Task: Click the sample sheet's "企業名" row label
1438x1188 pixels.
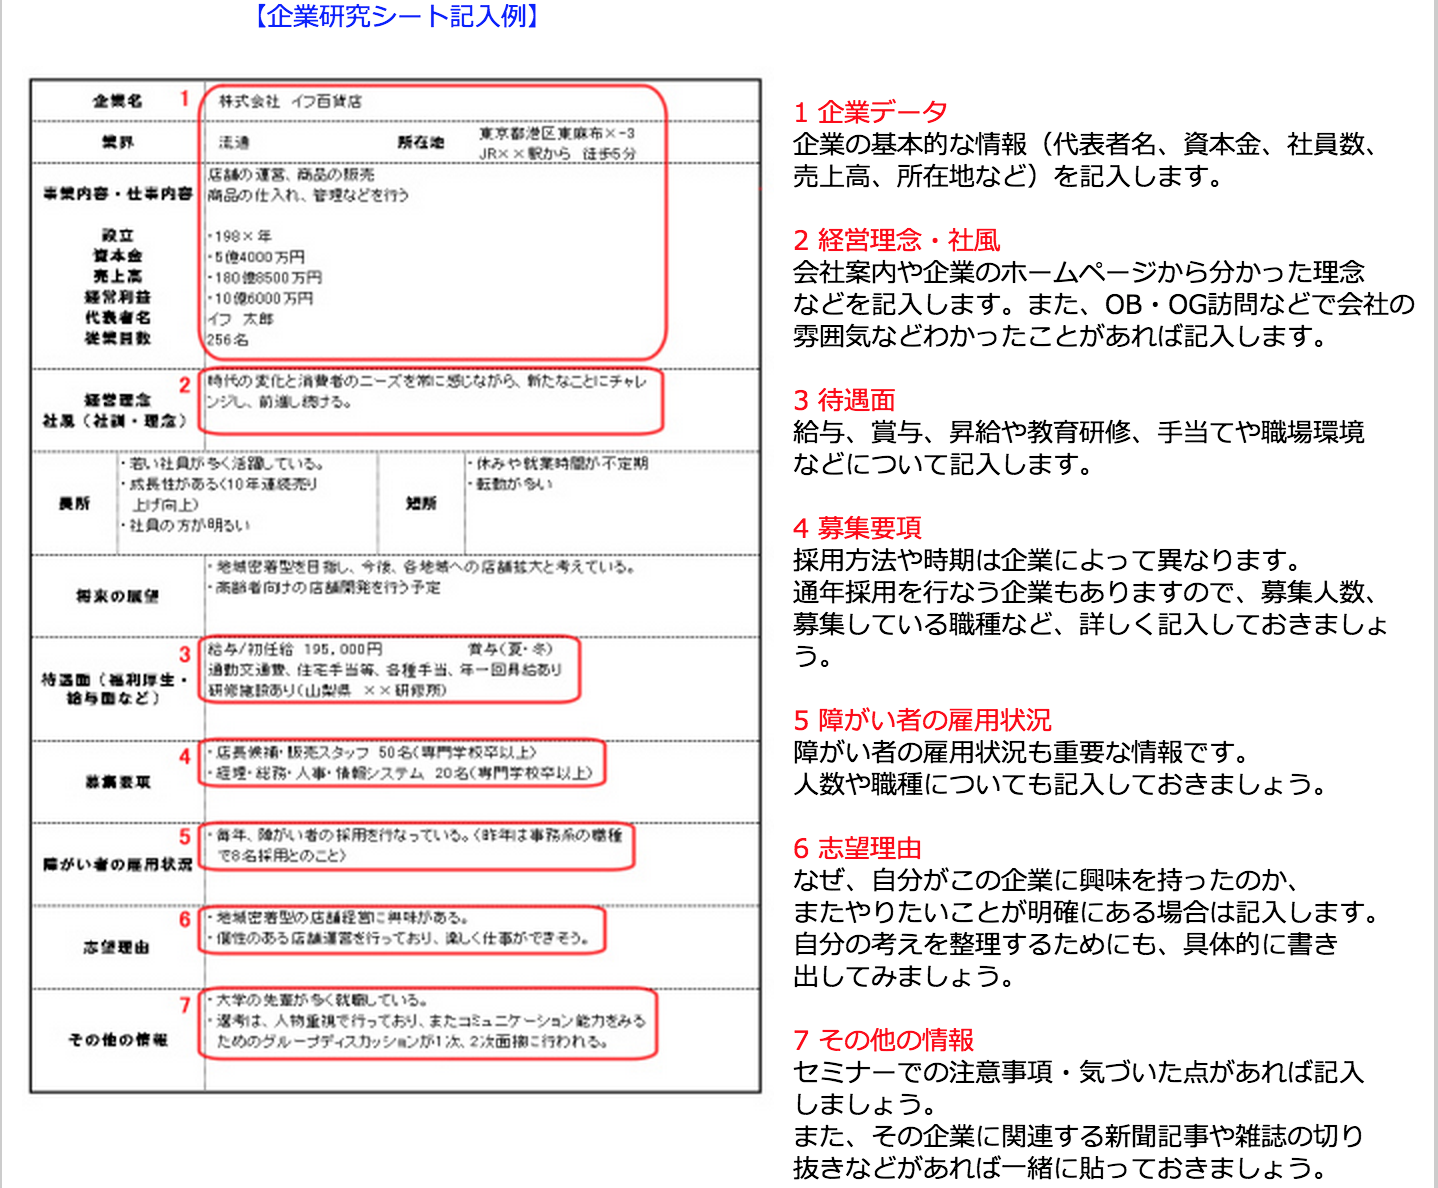Action: pyautogui.click(x=117, y=101)
